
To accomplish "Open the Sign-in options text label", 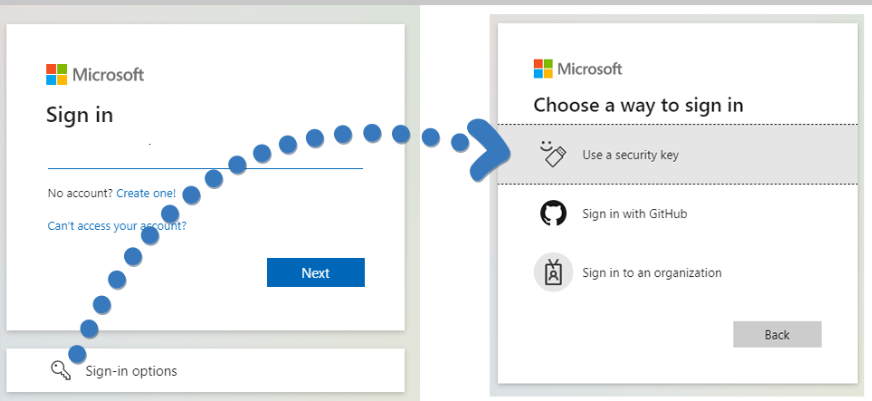I will (x=131, y=371).
